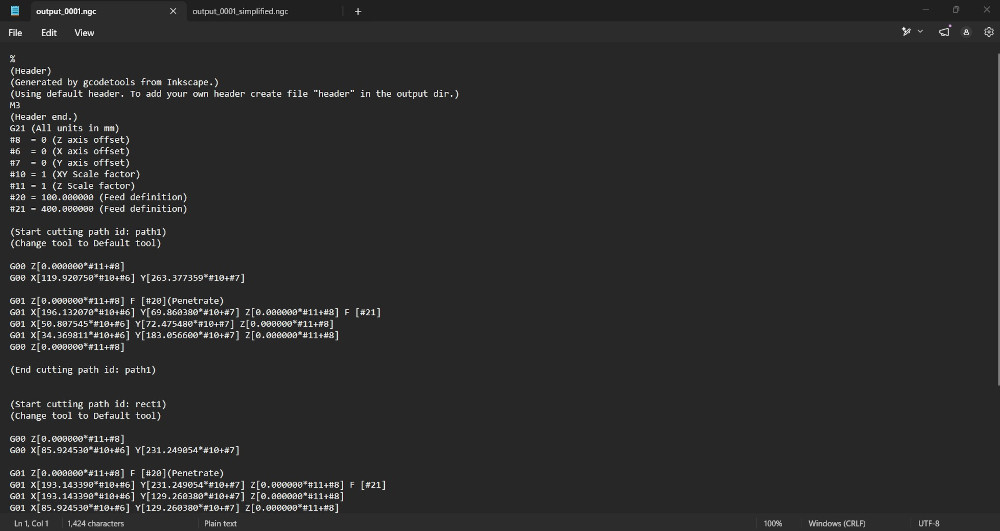The image size is (1000, 531).
Task: Add a new tab with plus icon
Action: click(x=358, y=11)
